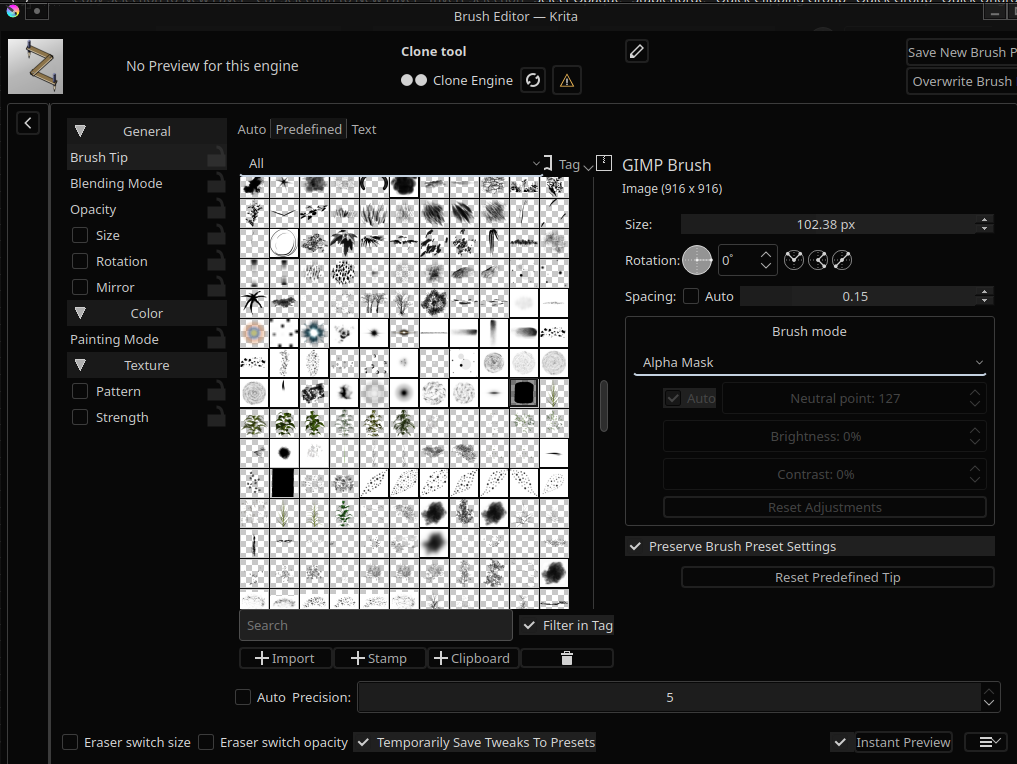The width and height of the screenshot is (1017, 764).
Task: Enable the Rotation option checkbox
Action: (80, 261)
